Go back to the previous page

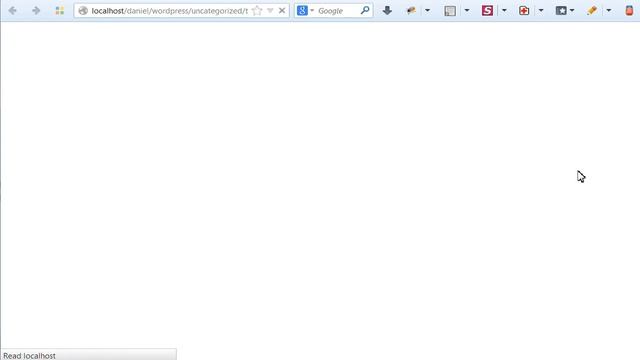(12, 11)
